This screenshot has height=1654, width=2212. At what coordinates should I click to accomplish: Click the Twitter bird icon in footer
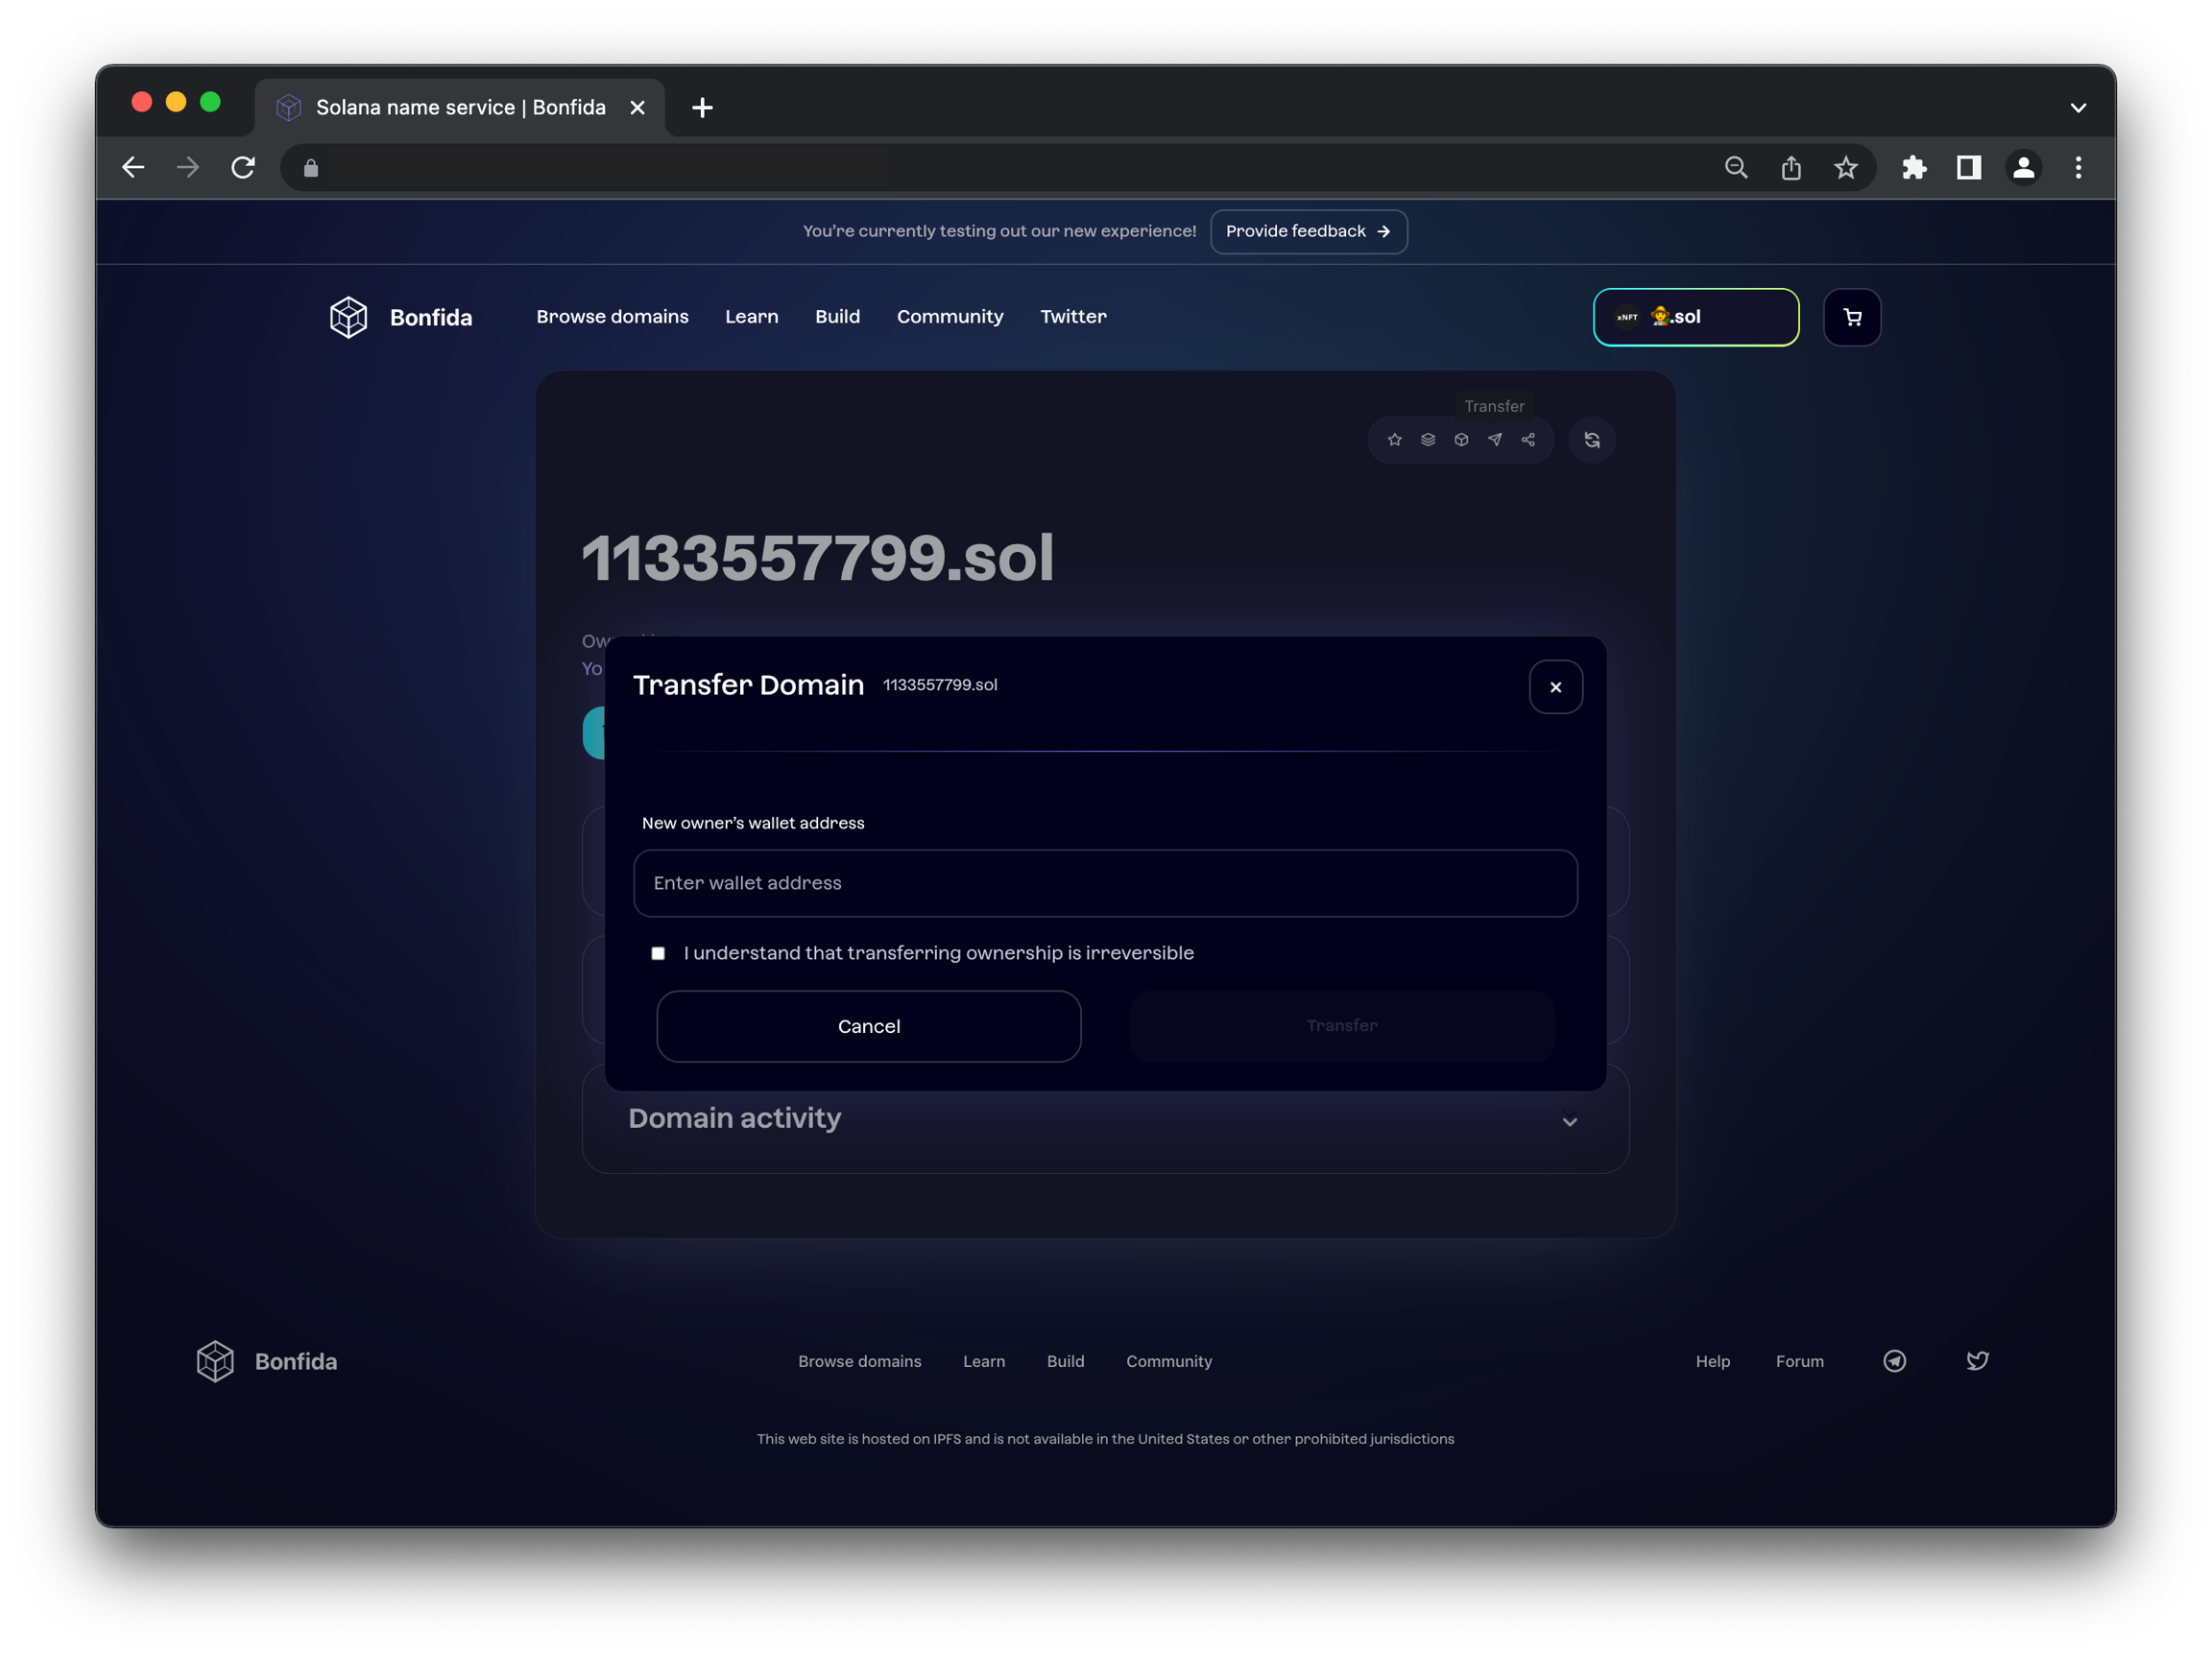[1977, 1361]
